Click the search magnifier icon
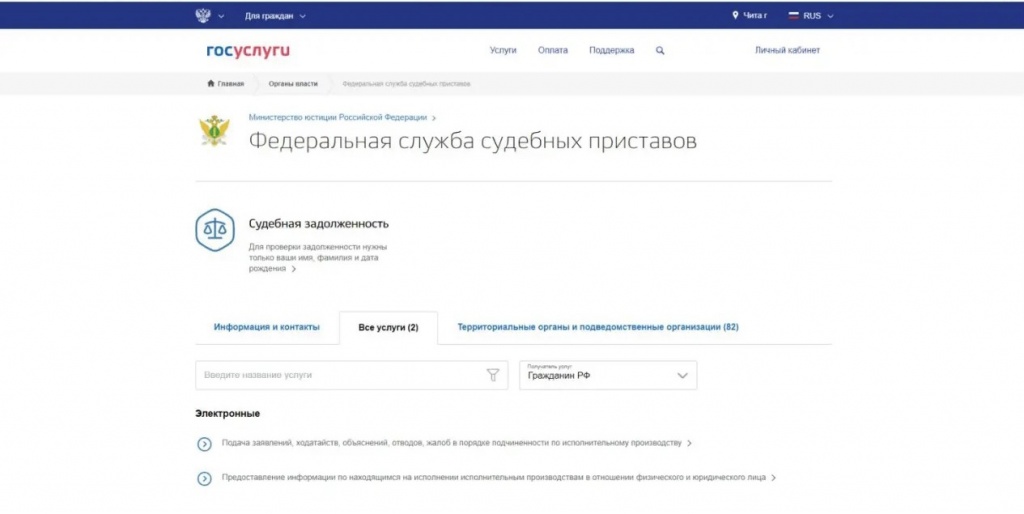1024x514 pixels. point(660,50)
